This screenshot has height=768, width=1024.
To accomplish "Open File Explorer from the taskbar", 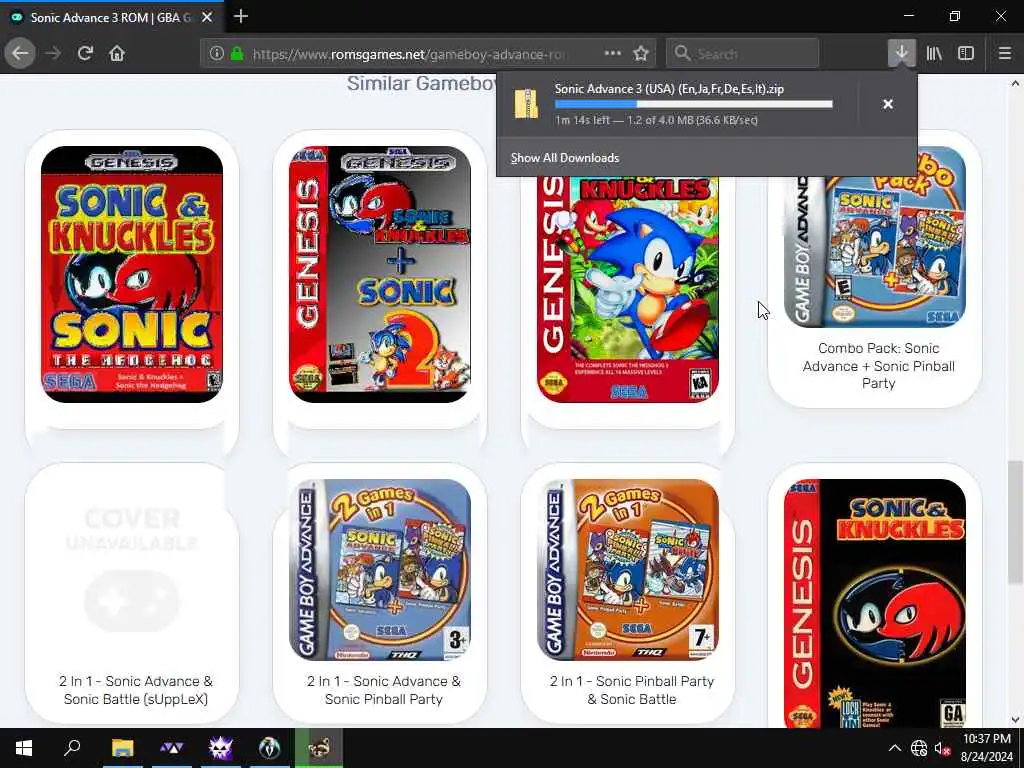I will click(122, 748).
